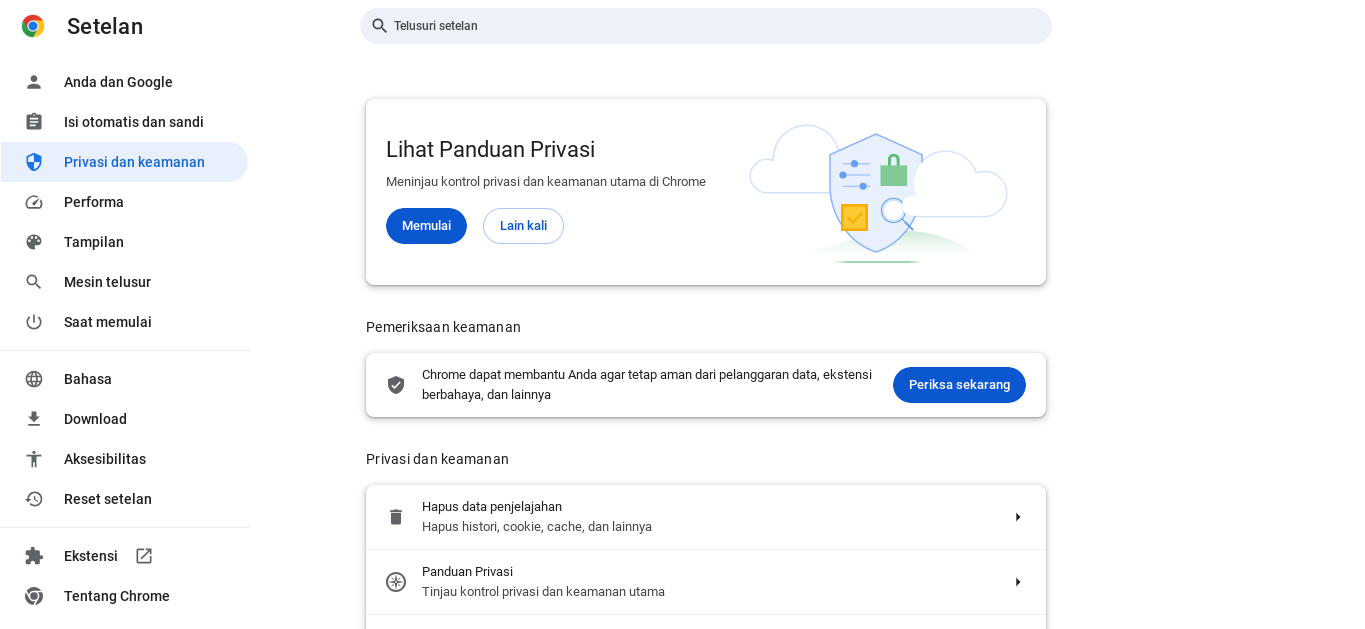Viewport: 1365px width, 629px height.
Task: Open the Download settings page
Action: coord(124,419)
